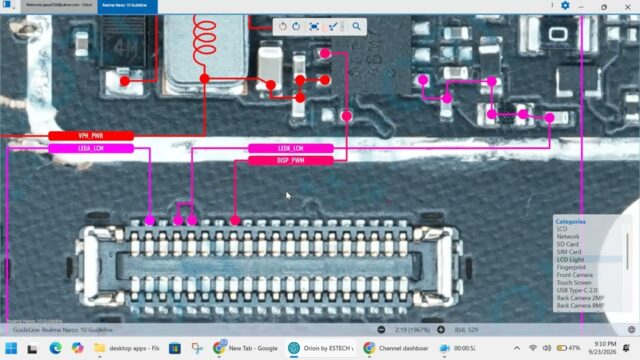
Task: Select USB Type-C 2.0 category
Action: pos(577,290)
